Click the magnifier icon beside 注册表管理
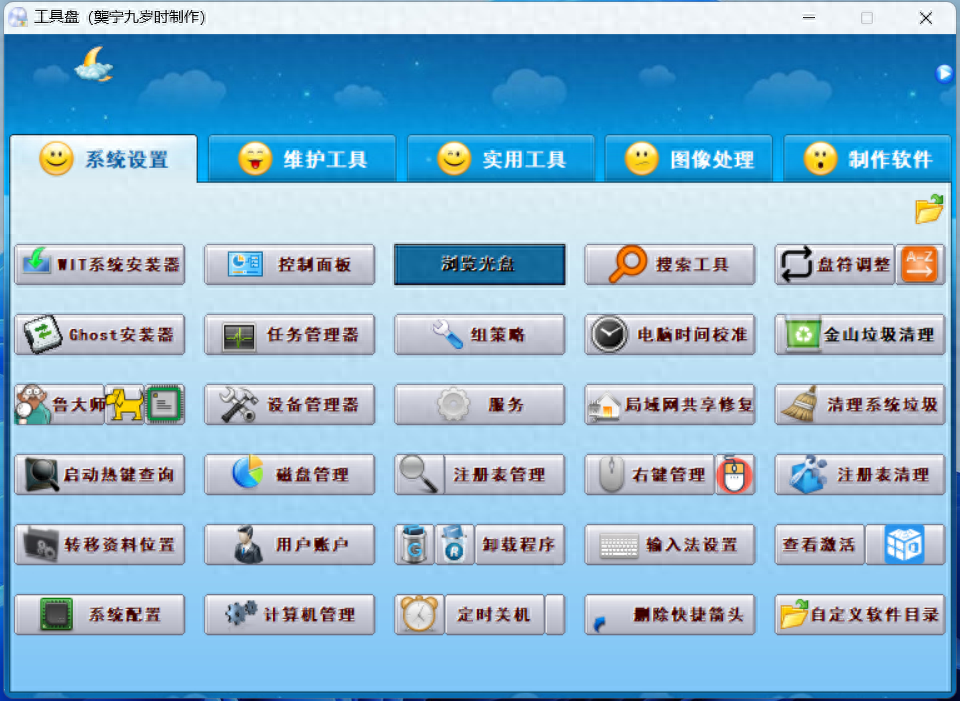This screenshot has height=701, width=960. (419, 475)
